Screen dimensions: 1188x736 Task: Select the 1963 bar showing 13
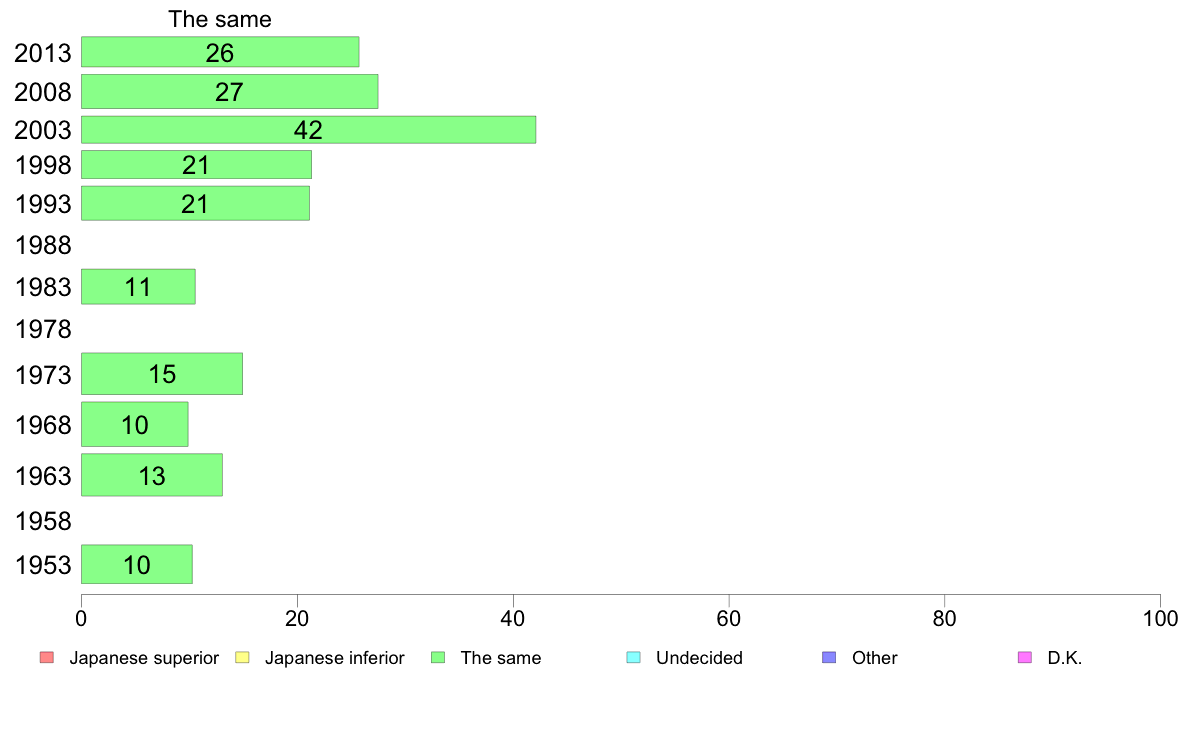(152, 475)
